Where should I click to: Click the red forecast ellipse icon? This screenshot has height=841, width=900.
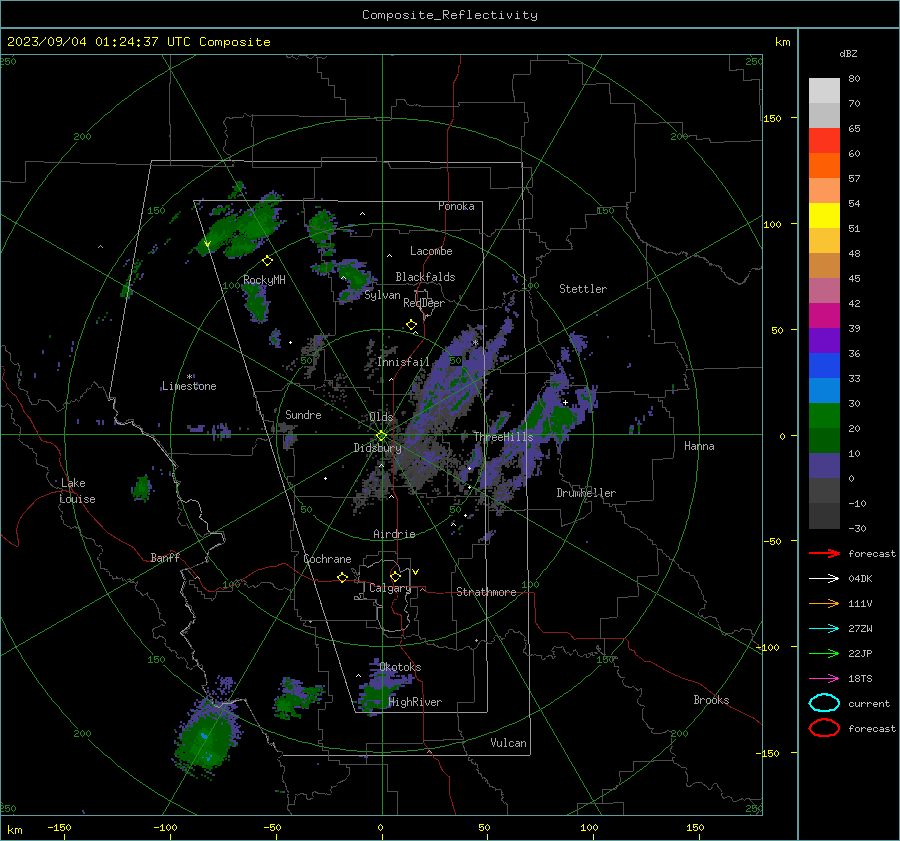(824, 728)
